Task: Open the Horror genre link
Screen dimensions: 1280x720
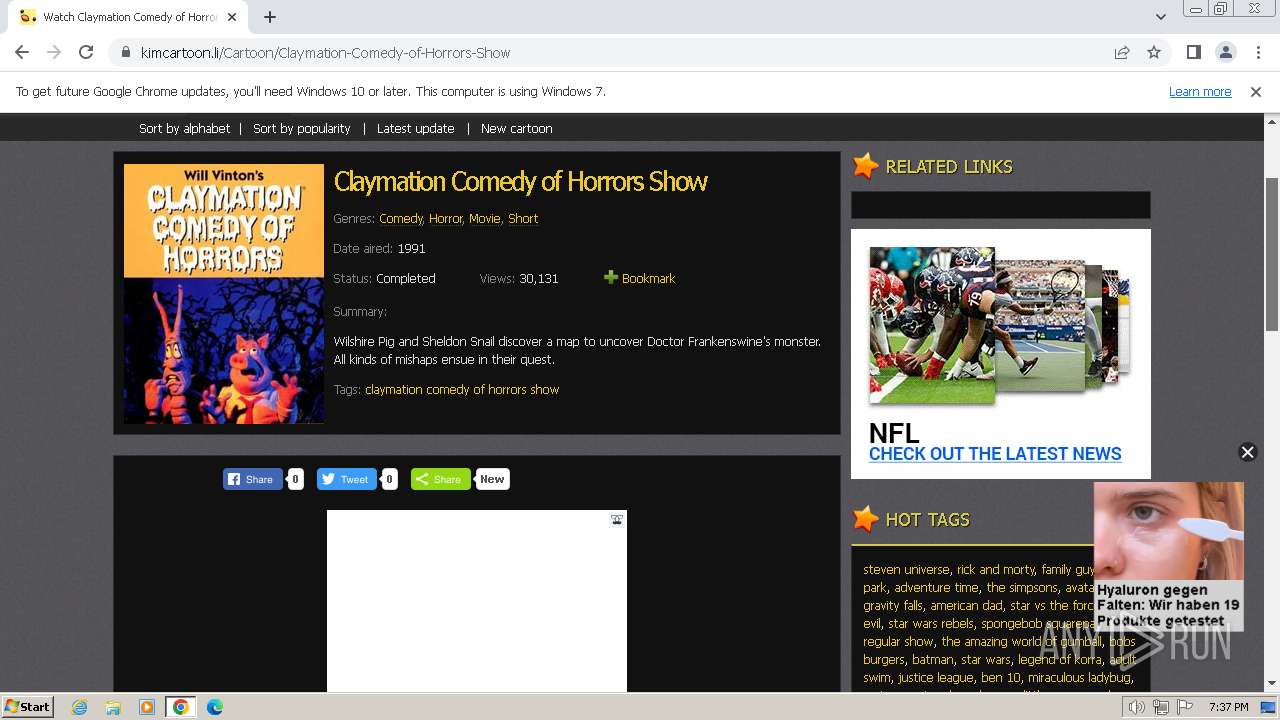Action: click(446, 218)
